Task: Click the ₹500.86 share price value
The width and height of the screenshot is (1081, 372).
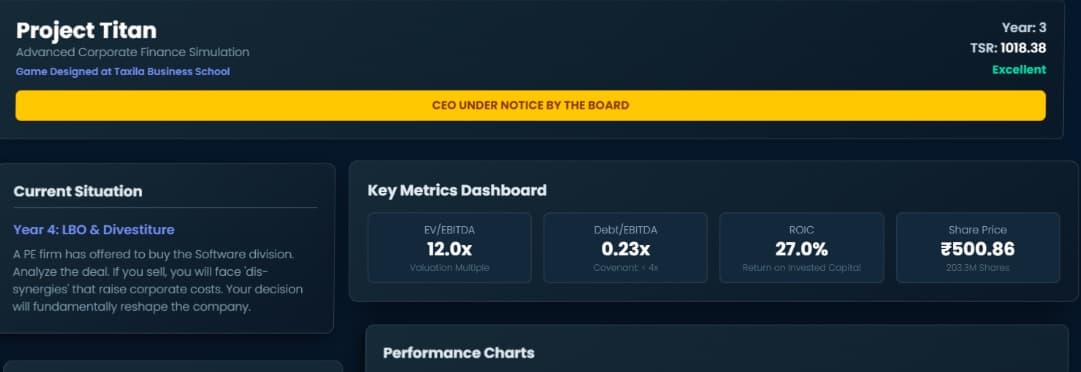Action: coord(978,249)
